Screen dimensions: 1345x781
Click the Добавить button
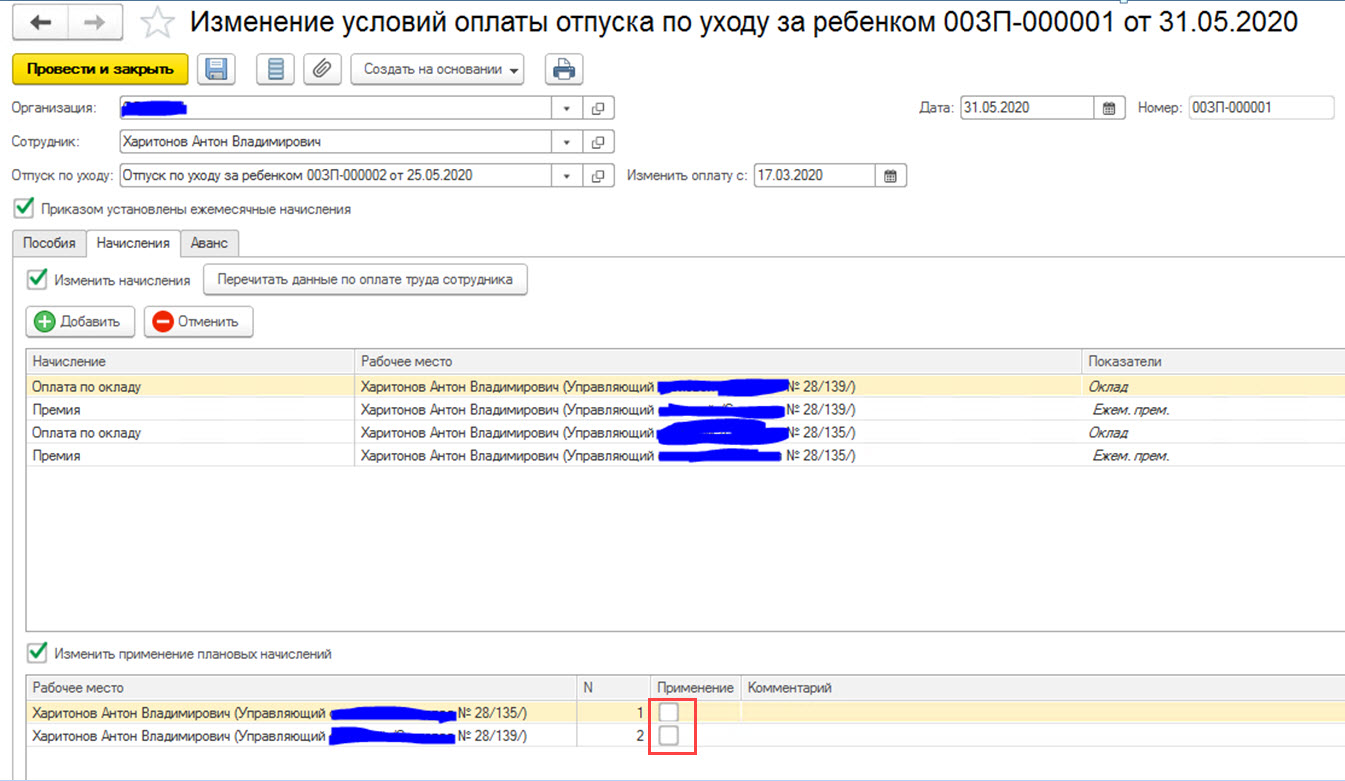coord(80,321)
